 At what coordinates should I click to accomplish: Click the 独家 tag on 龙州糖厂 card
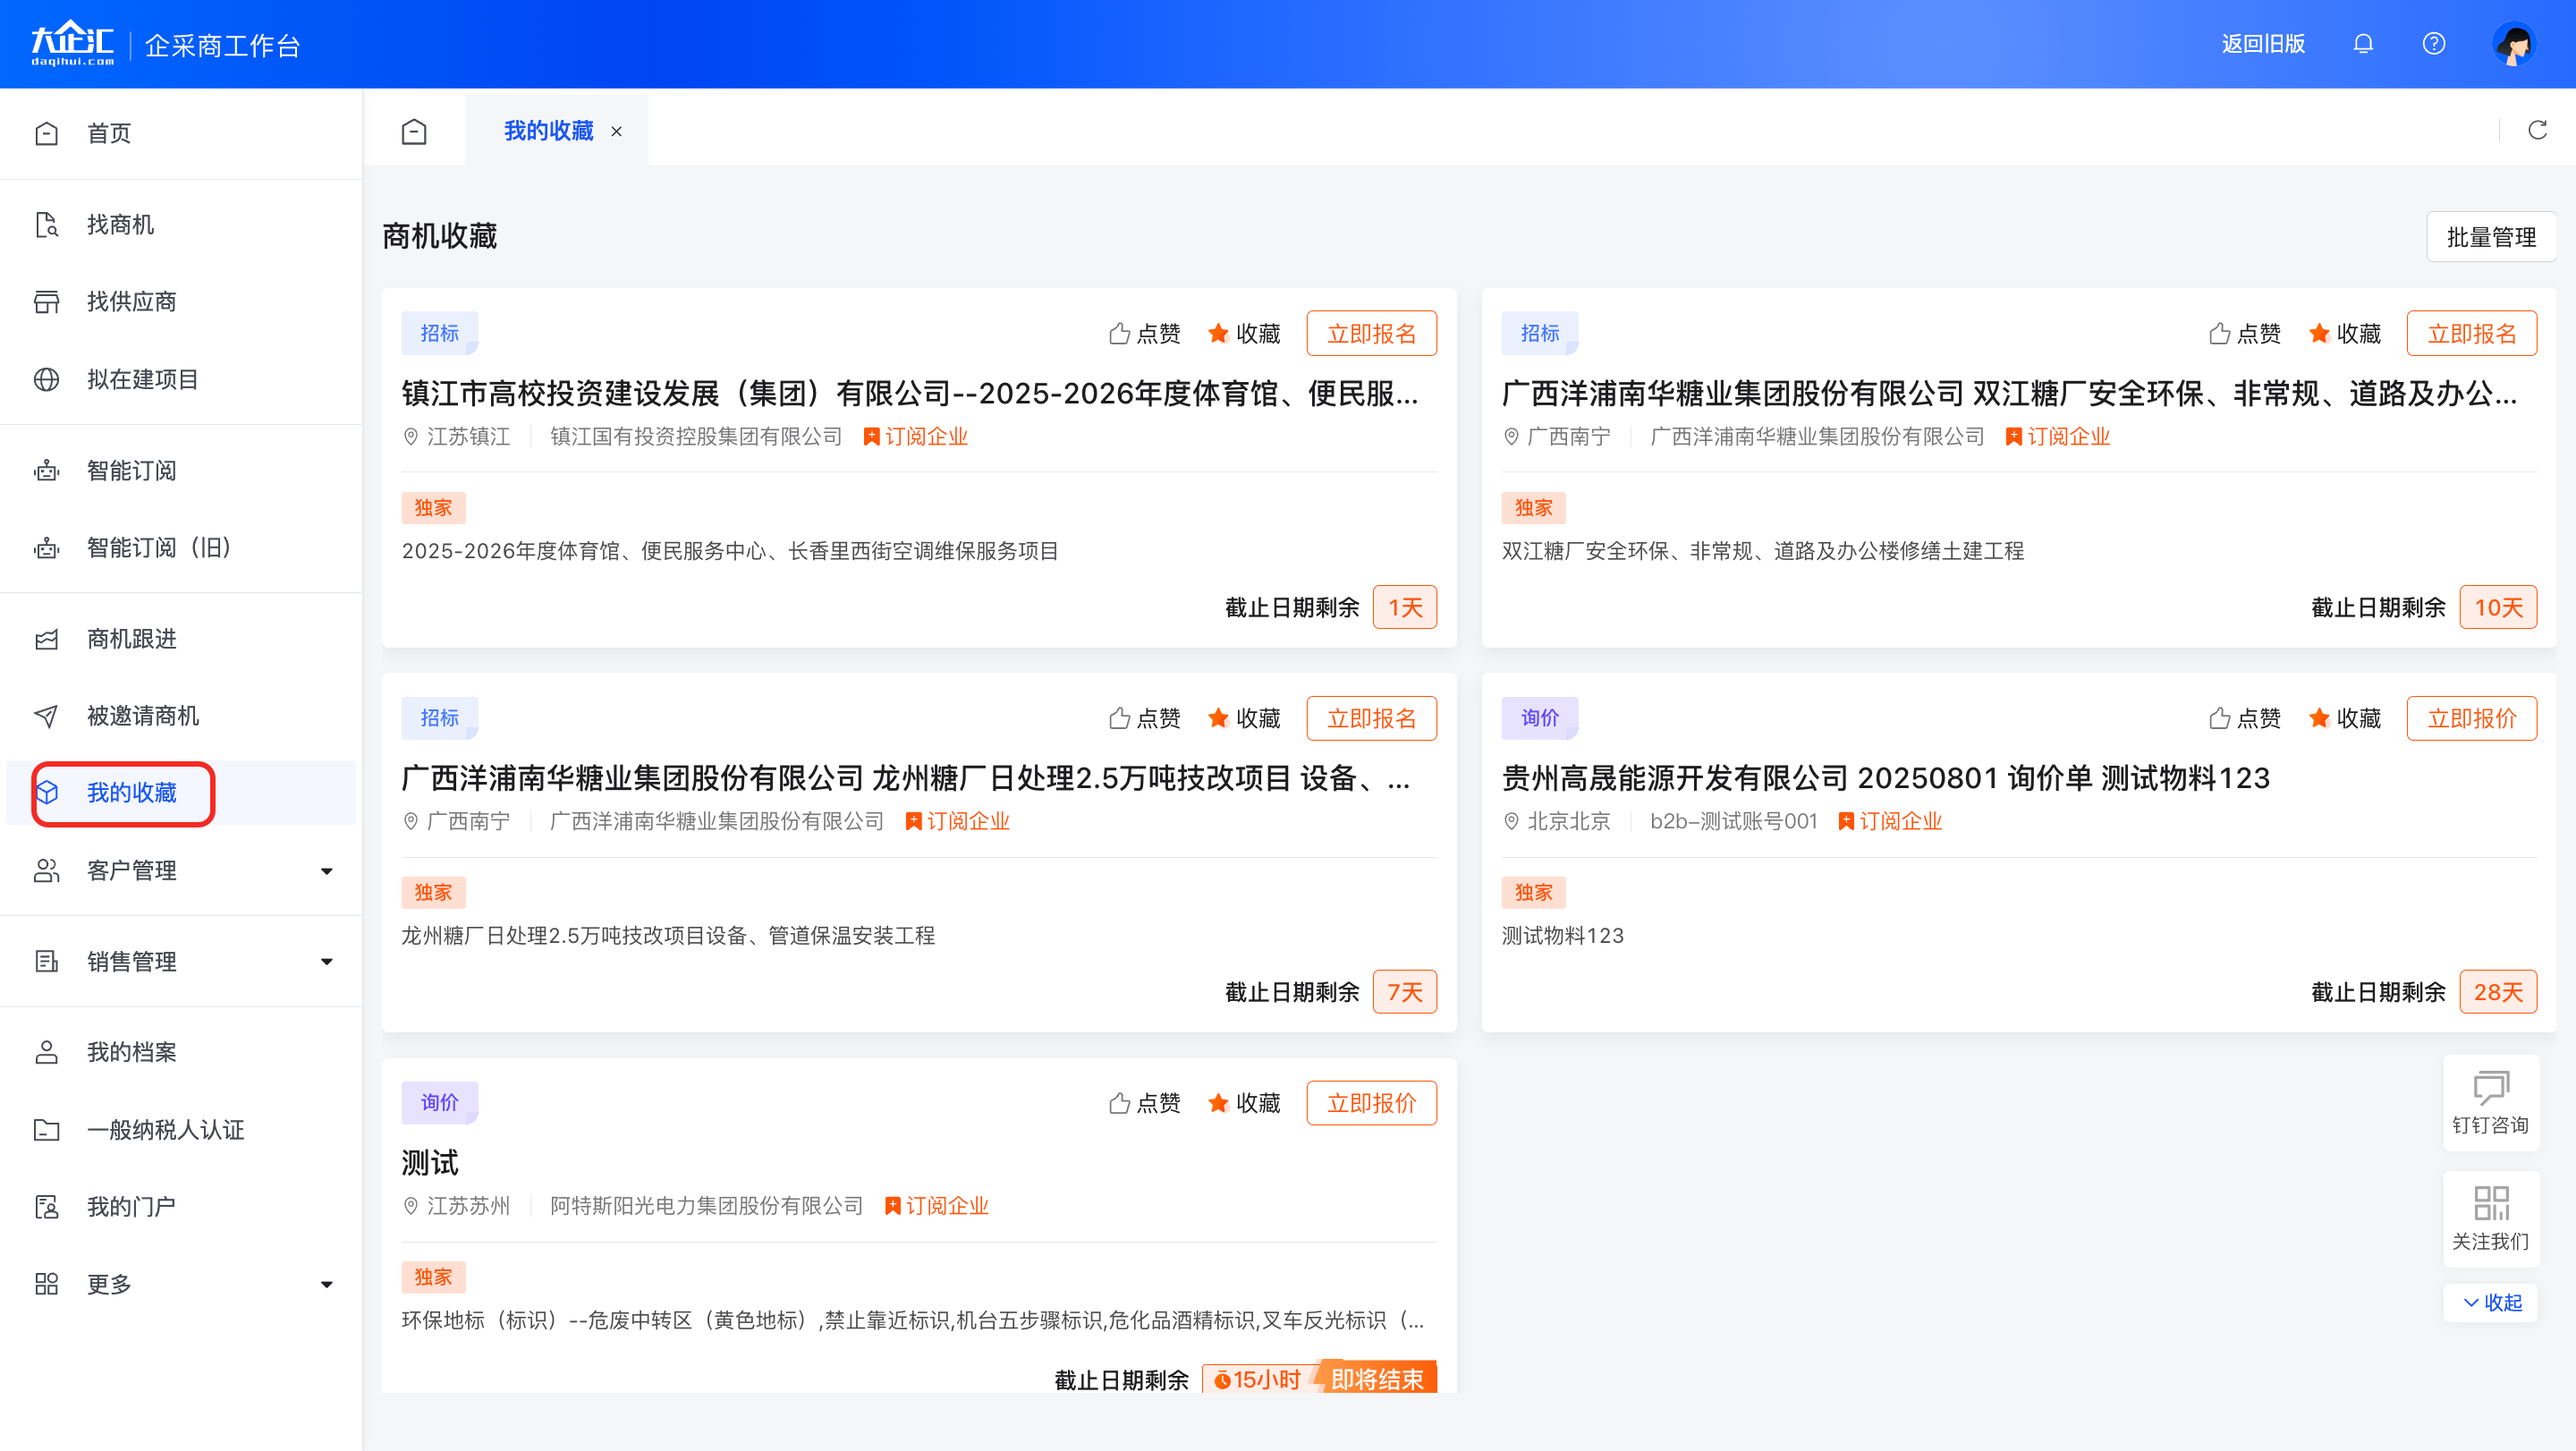tap(433, 892)
